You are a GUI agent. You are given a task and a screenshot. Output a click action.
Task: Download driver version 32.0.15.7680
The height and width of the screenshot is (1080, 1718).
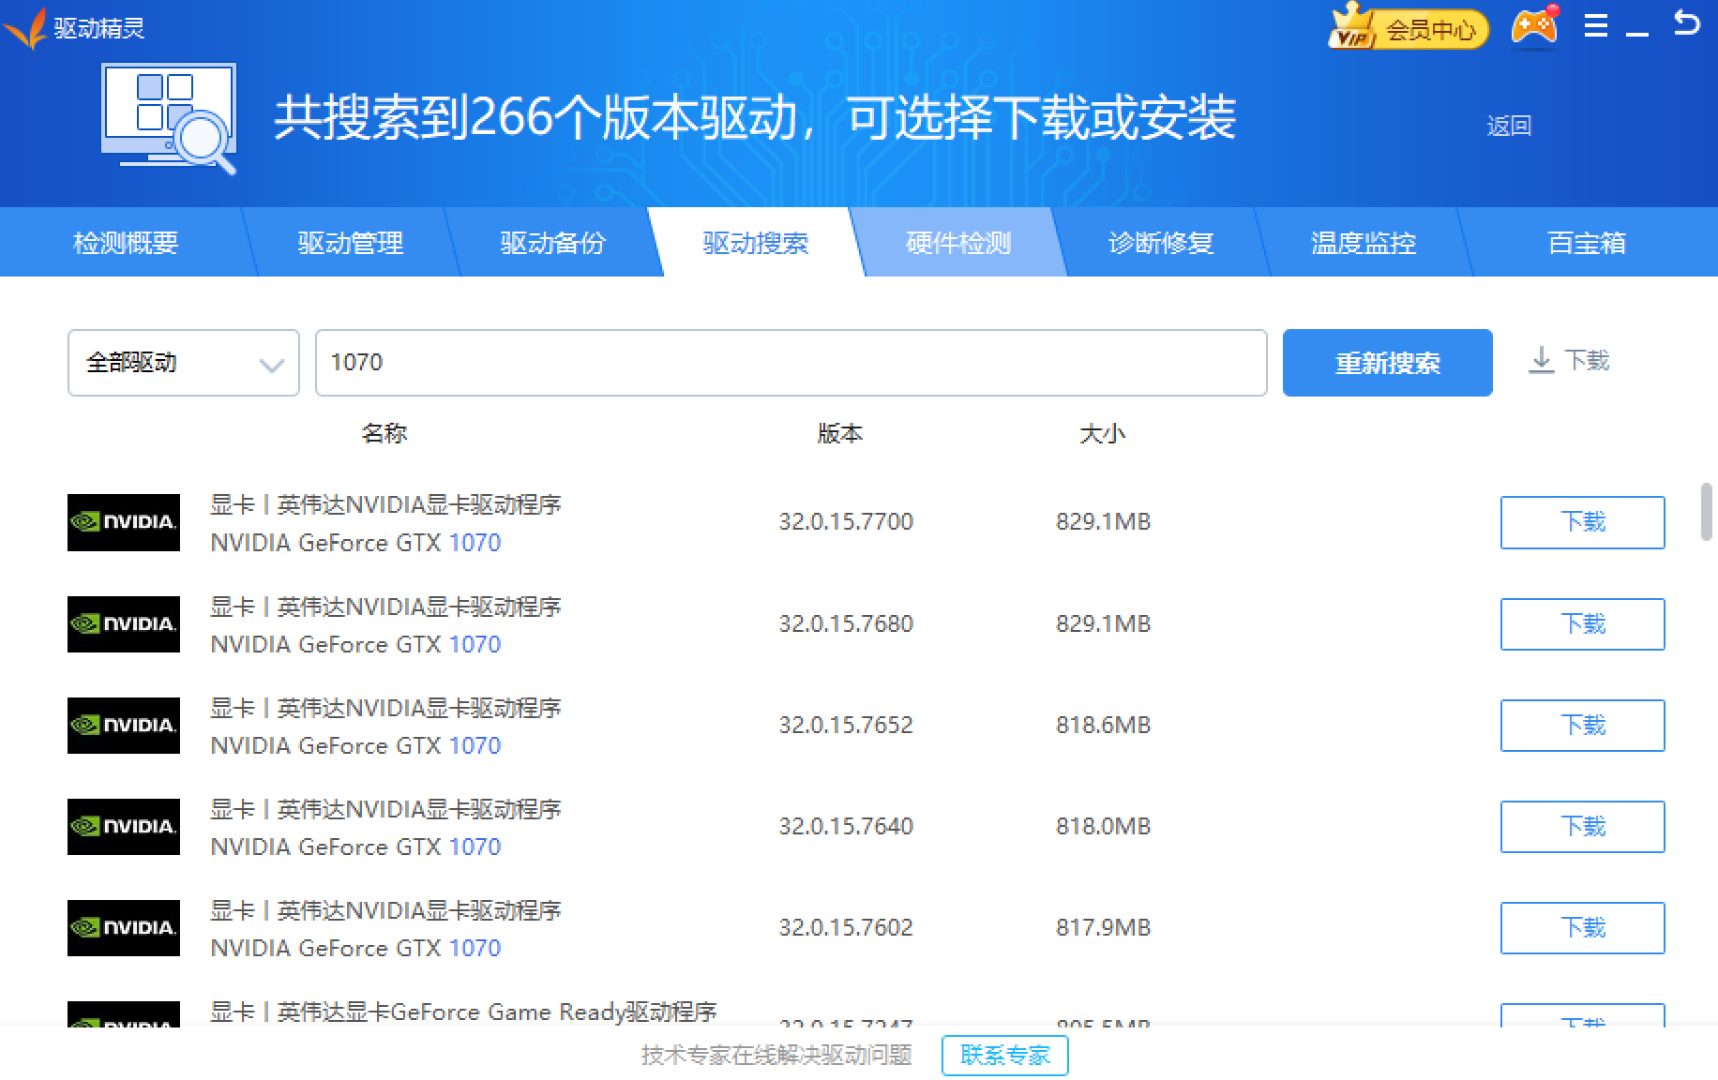coord(1583,624)
